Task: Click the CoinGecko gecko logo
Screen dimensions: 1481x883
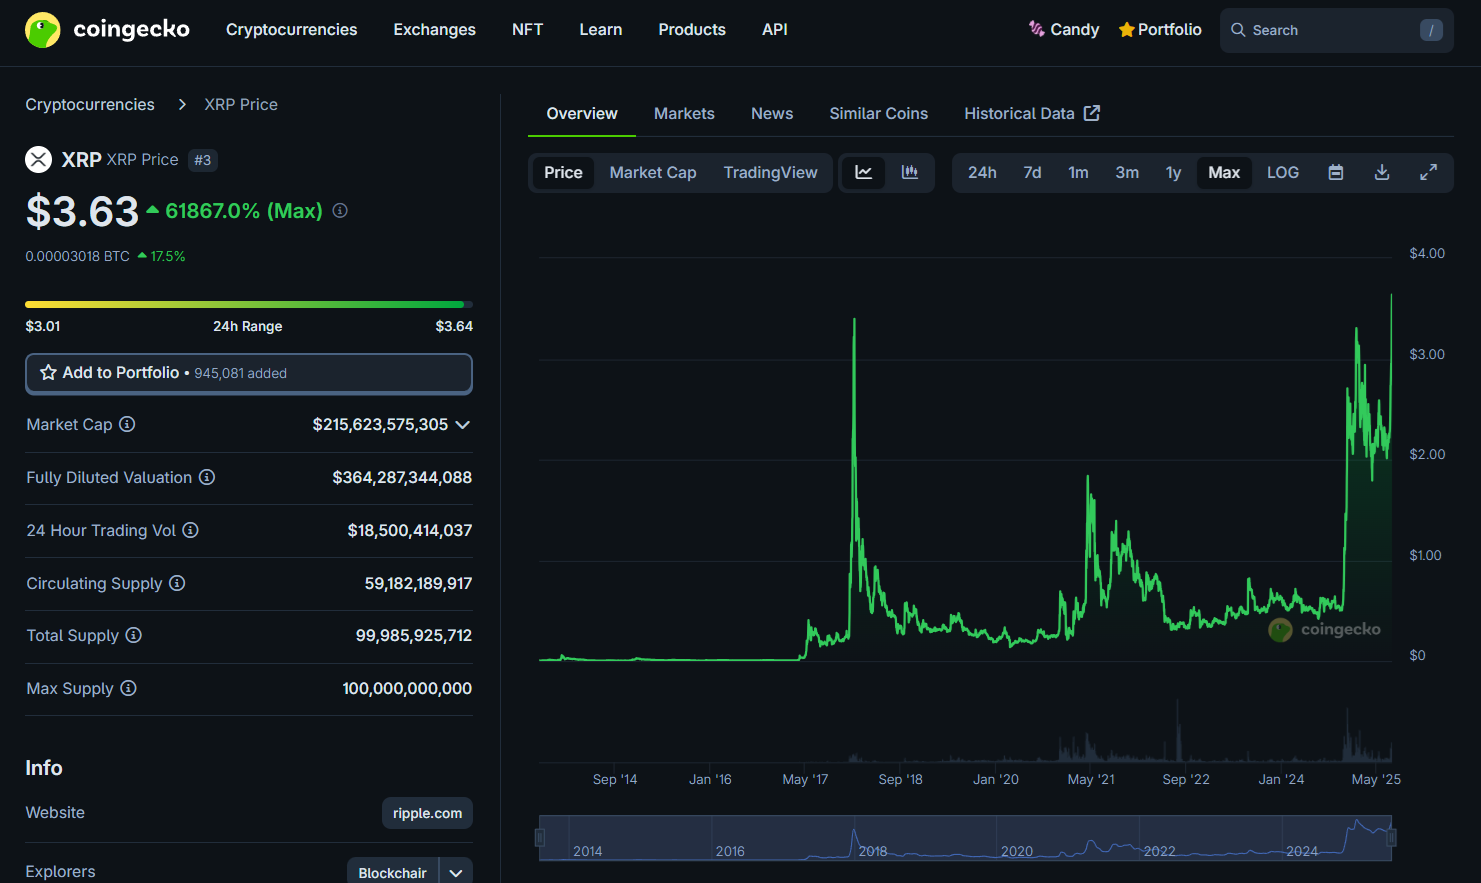Action: pos(43,30)
